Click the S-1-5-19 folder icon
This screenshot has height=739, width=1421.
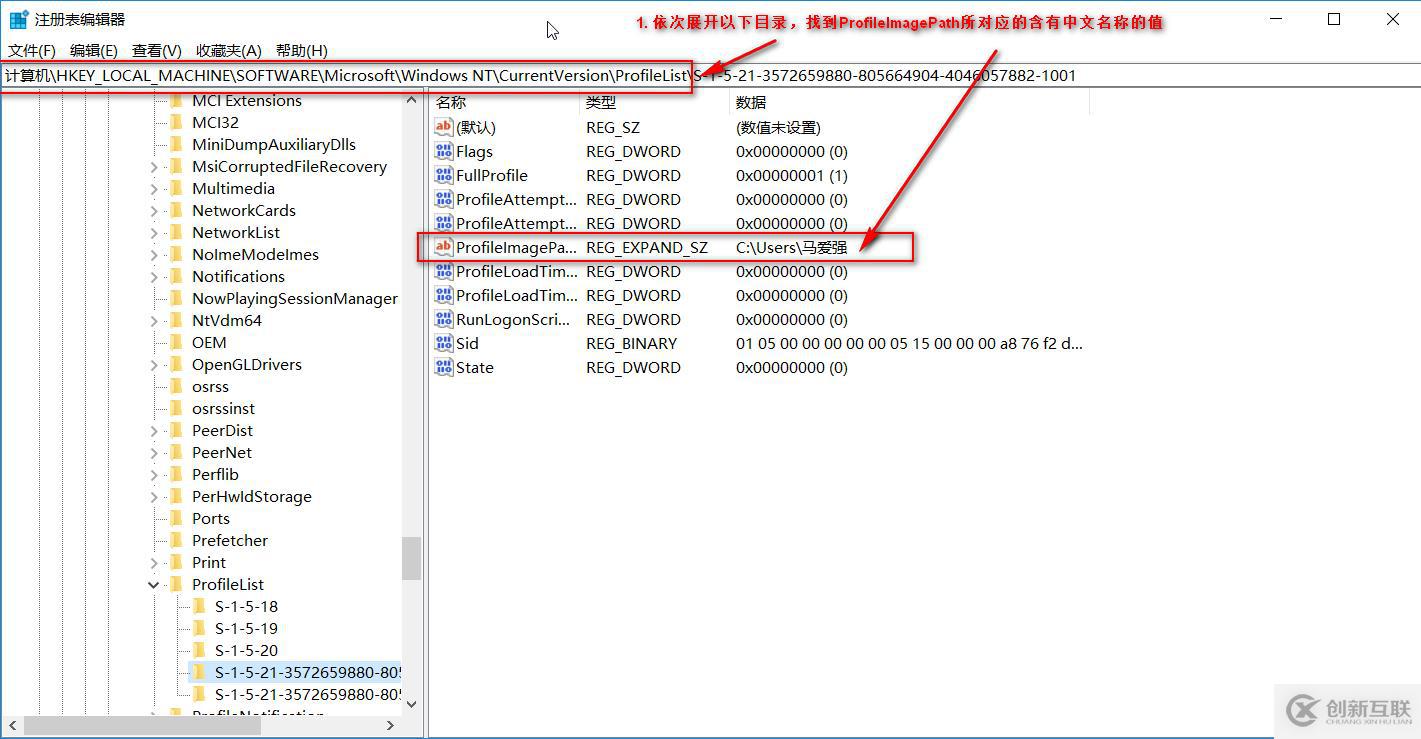tap(199, 628)
